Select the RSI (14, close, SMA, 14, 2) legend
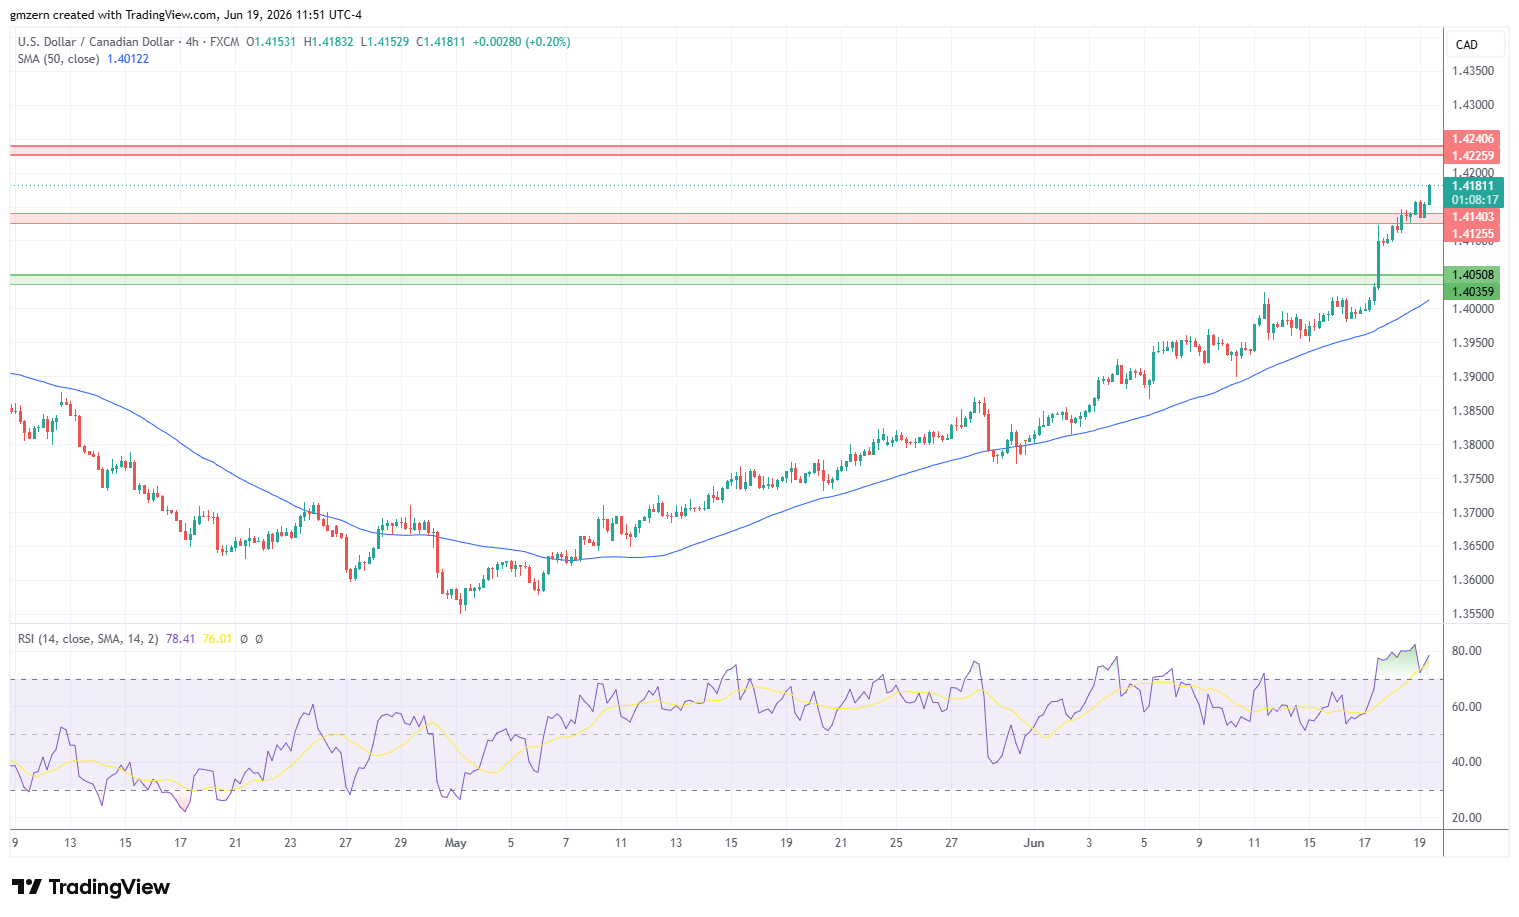Viewport: 1519px width, 917px height. [x=88, y=639]
